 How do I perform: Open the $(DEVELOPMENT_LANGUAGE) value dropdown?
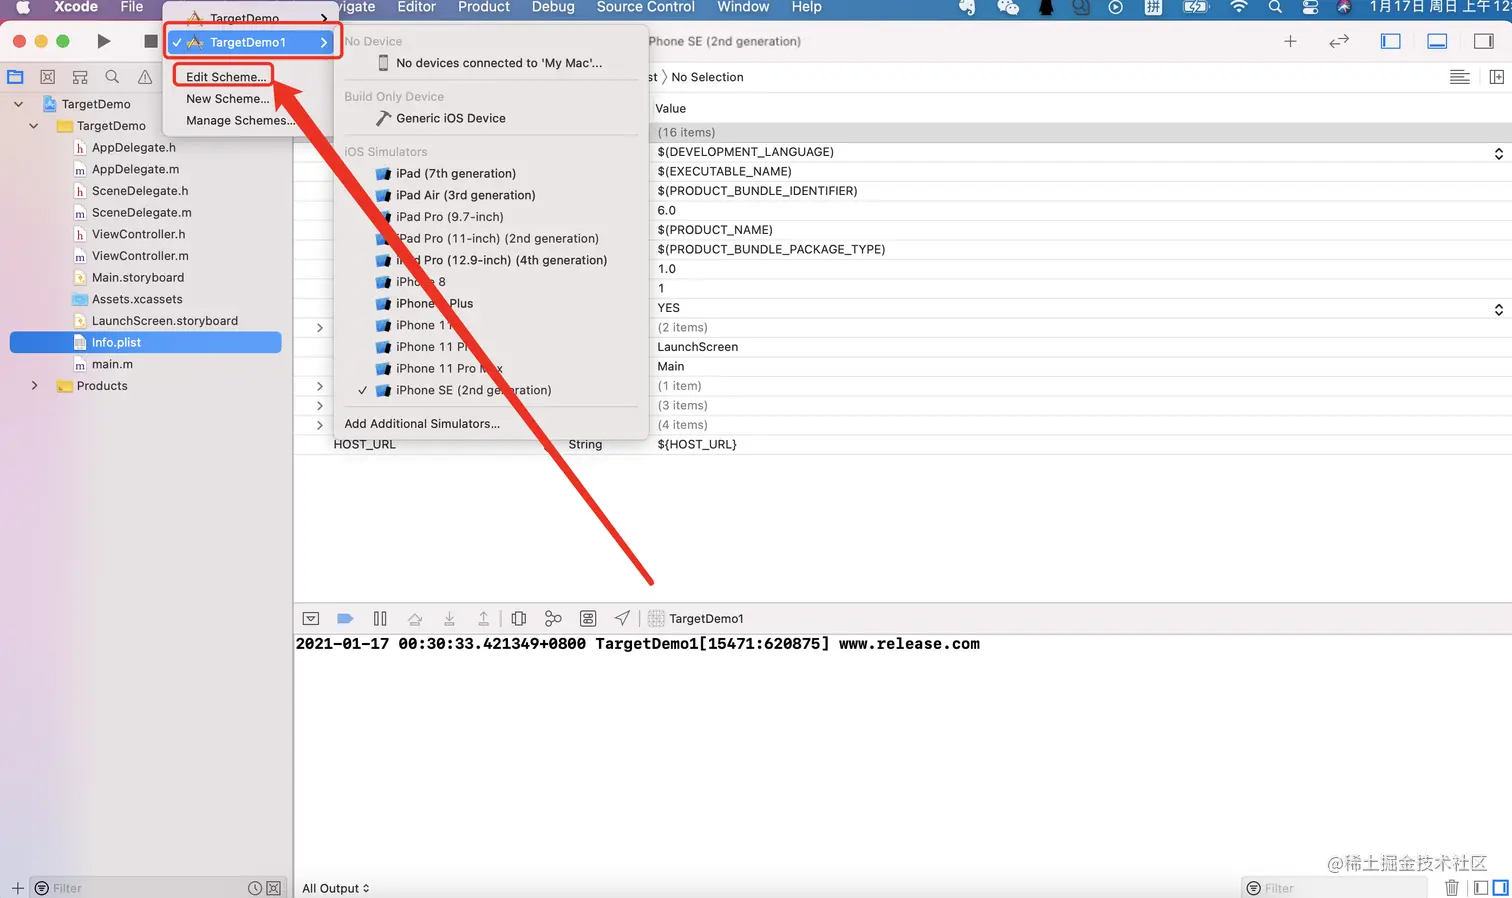pos(1498,153)
